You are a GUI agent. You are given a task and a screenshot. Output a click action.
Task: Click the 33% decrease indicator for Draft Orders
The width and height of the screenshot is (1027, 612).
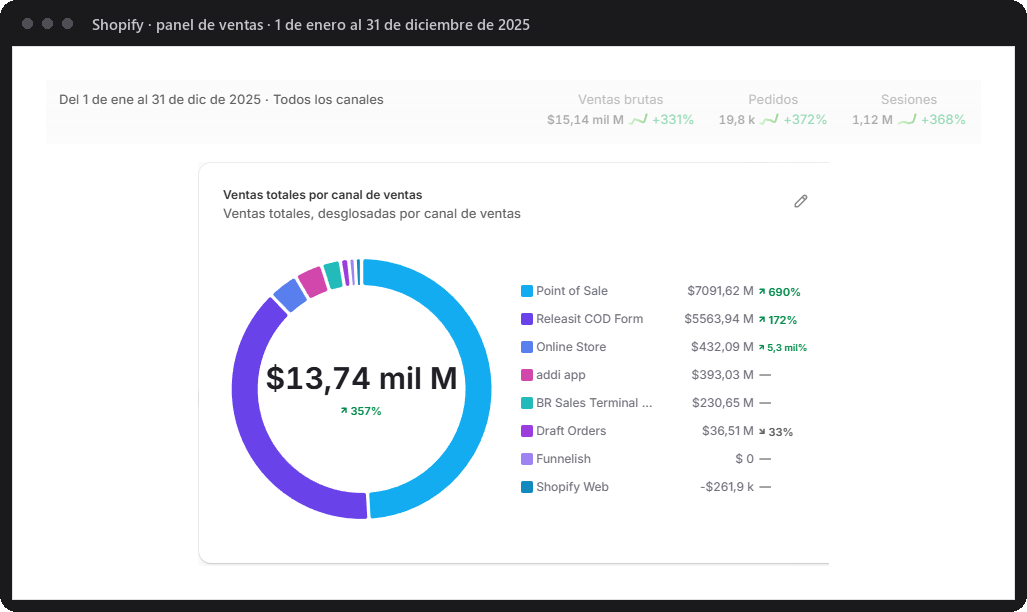click(x=775, y=432)
